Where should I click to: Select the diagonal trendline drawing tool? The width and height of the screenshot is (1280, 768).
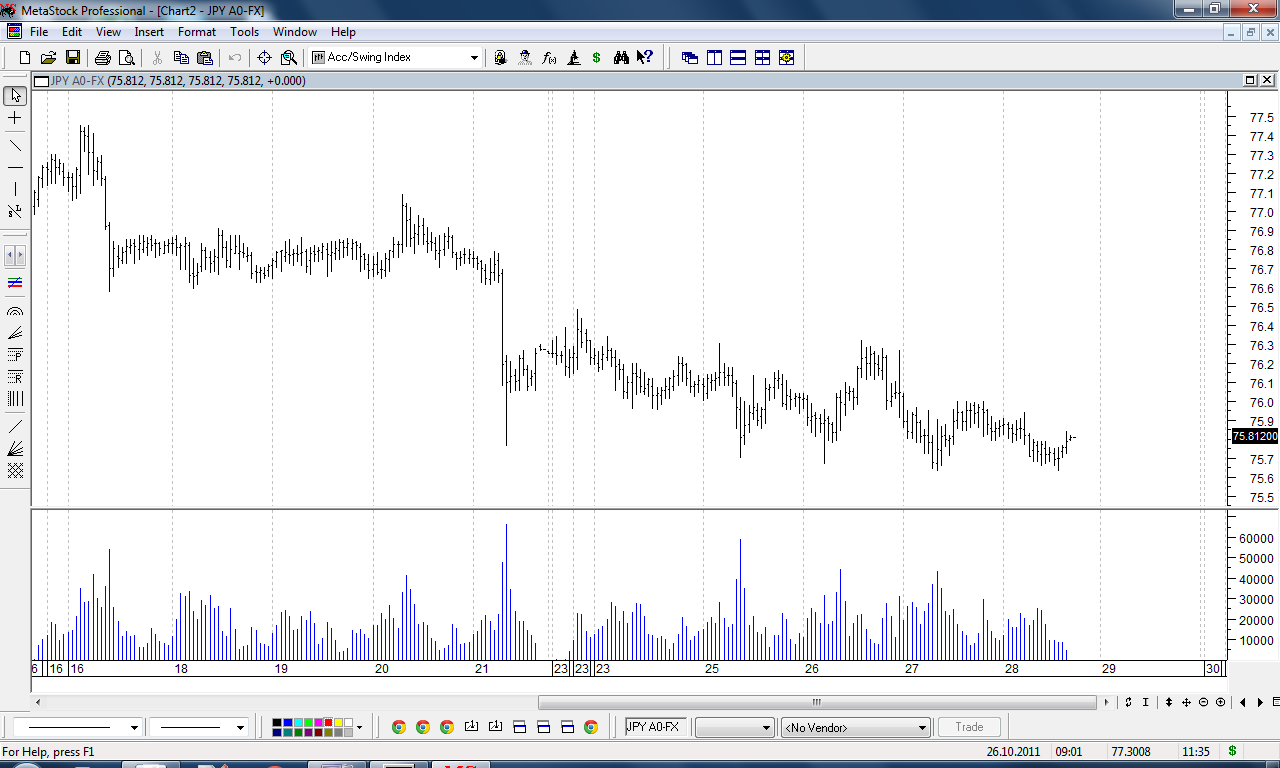[x=15, y=146]
